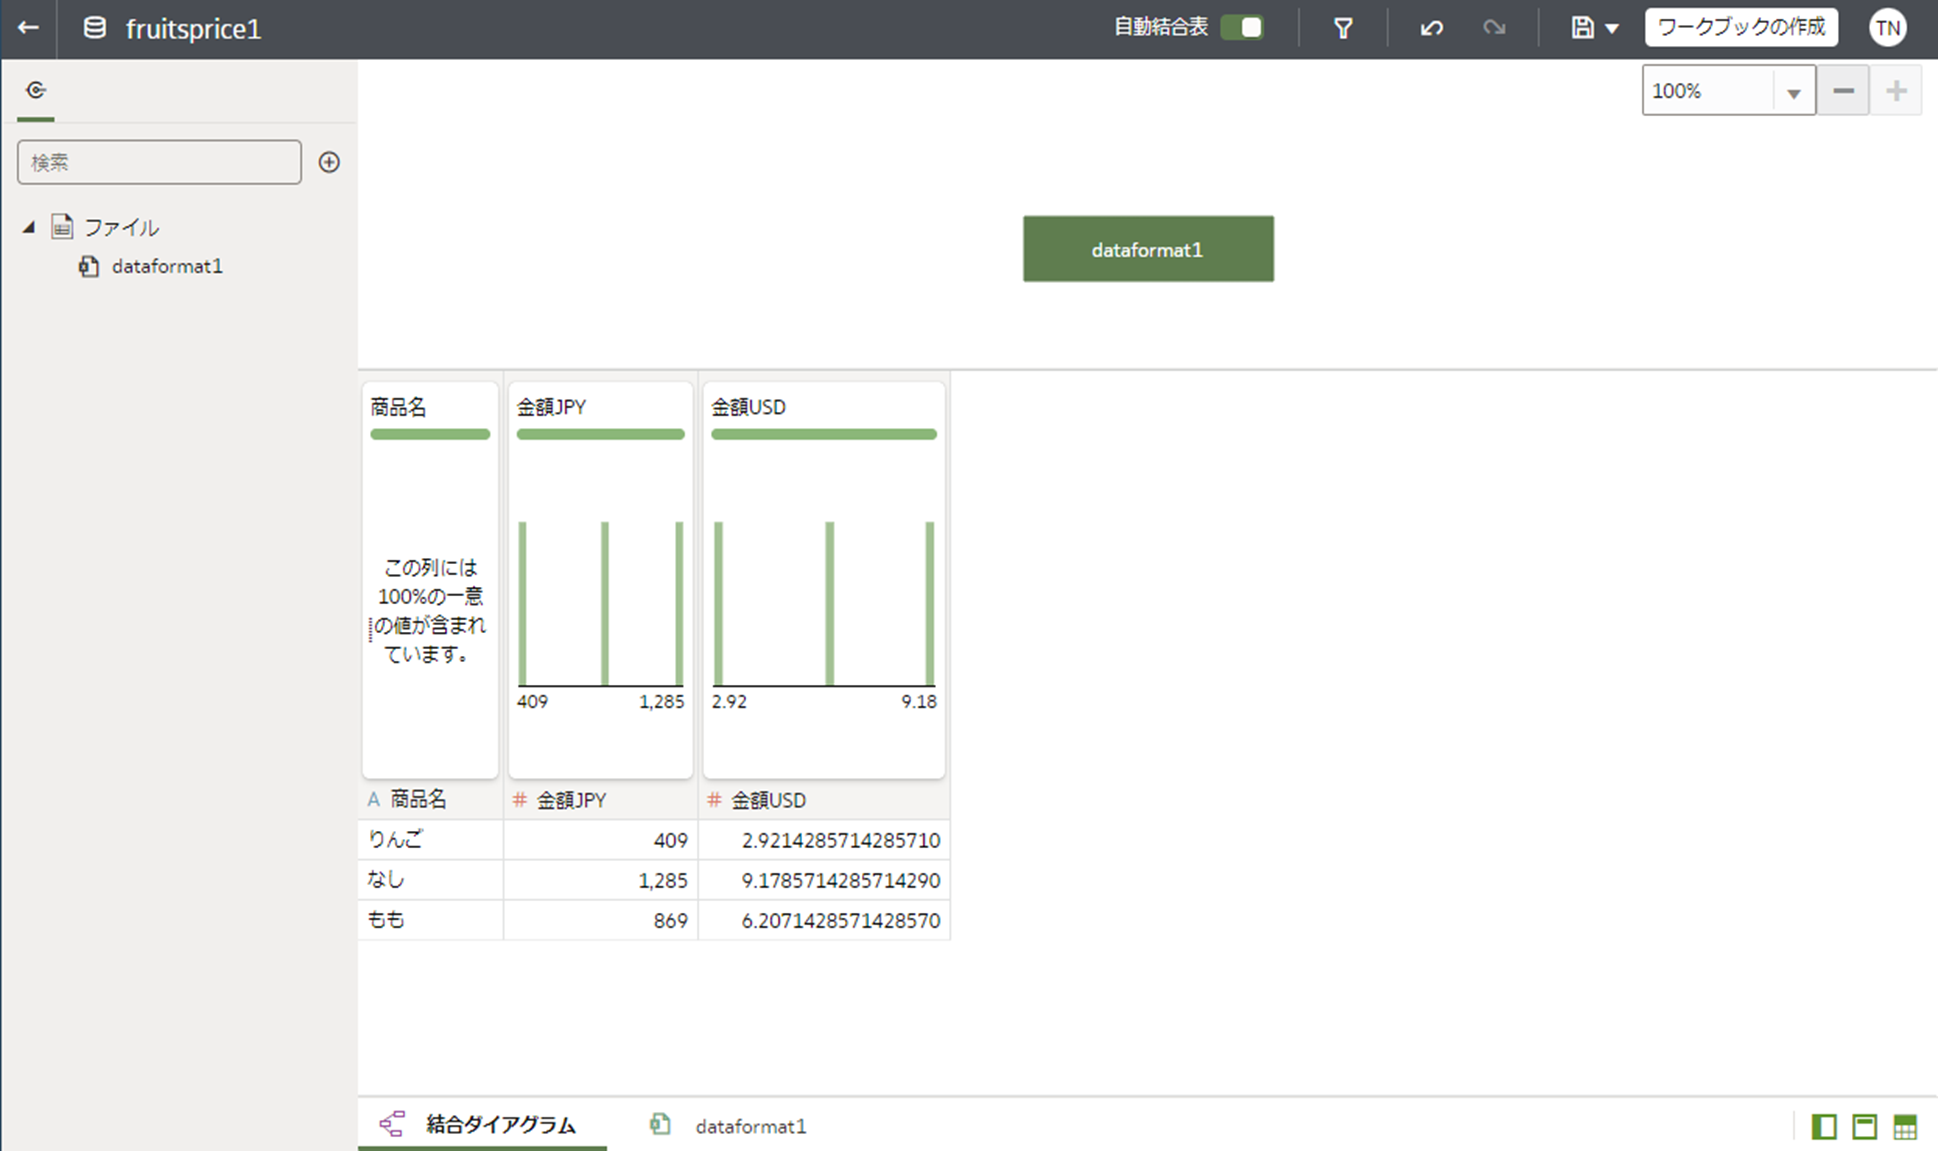
Task: Collapse the ファイル tree node
Action: [29, 228]
